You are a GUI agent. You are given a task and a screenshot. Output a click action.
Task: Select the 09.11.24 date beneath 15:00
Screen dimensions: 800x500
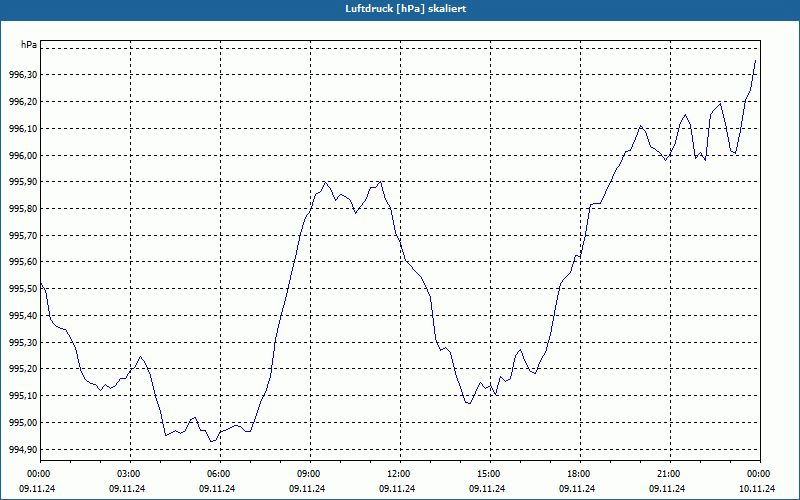(487, 489)
